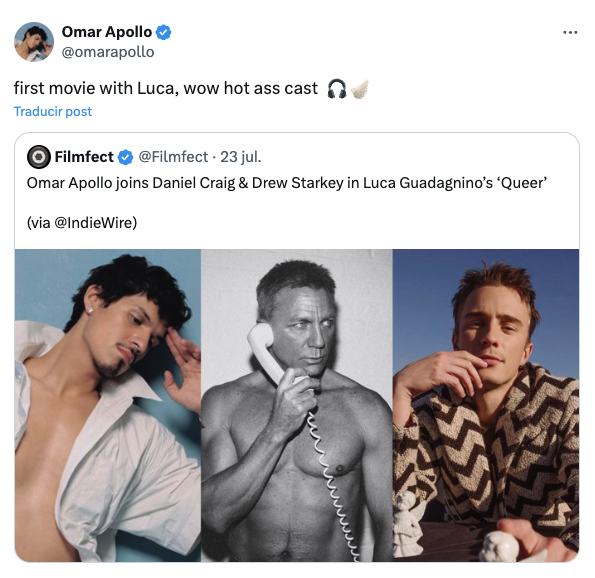
Task: Open the @omarapollo handle
Action: (108, 52)
